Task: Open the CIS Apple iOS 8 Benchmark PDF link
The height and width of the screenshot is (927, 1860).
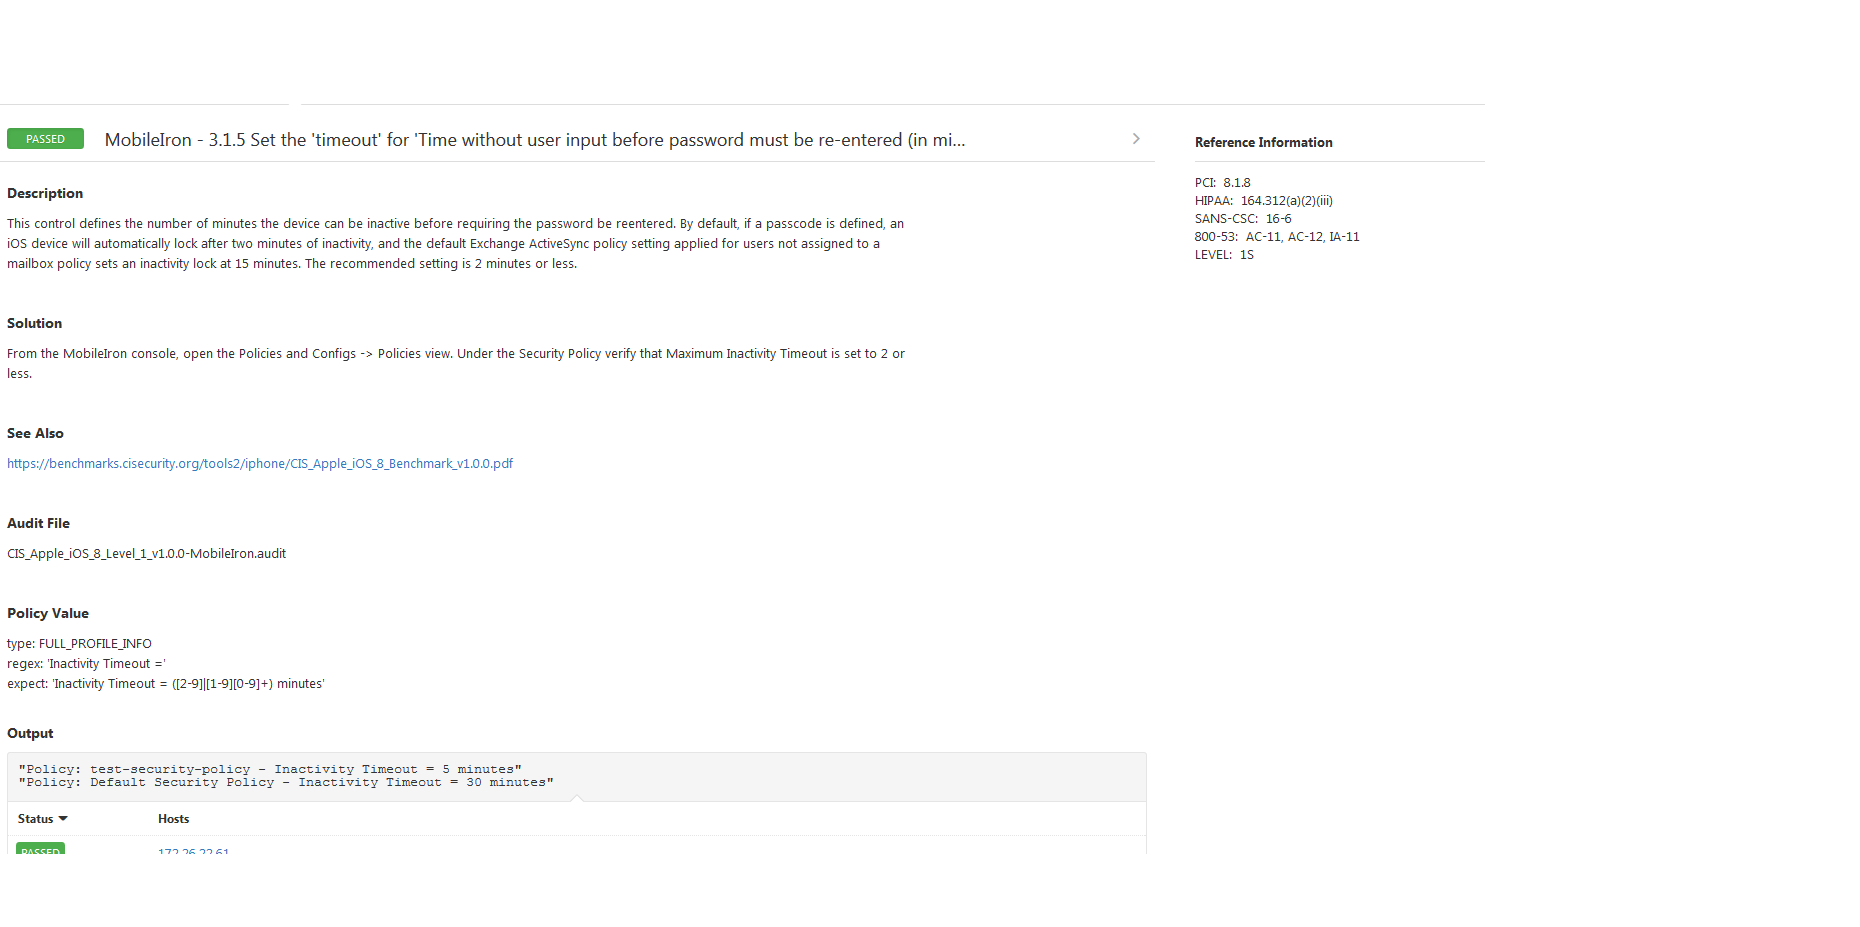Action: 260,464
